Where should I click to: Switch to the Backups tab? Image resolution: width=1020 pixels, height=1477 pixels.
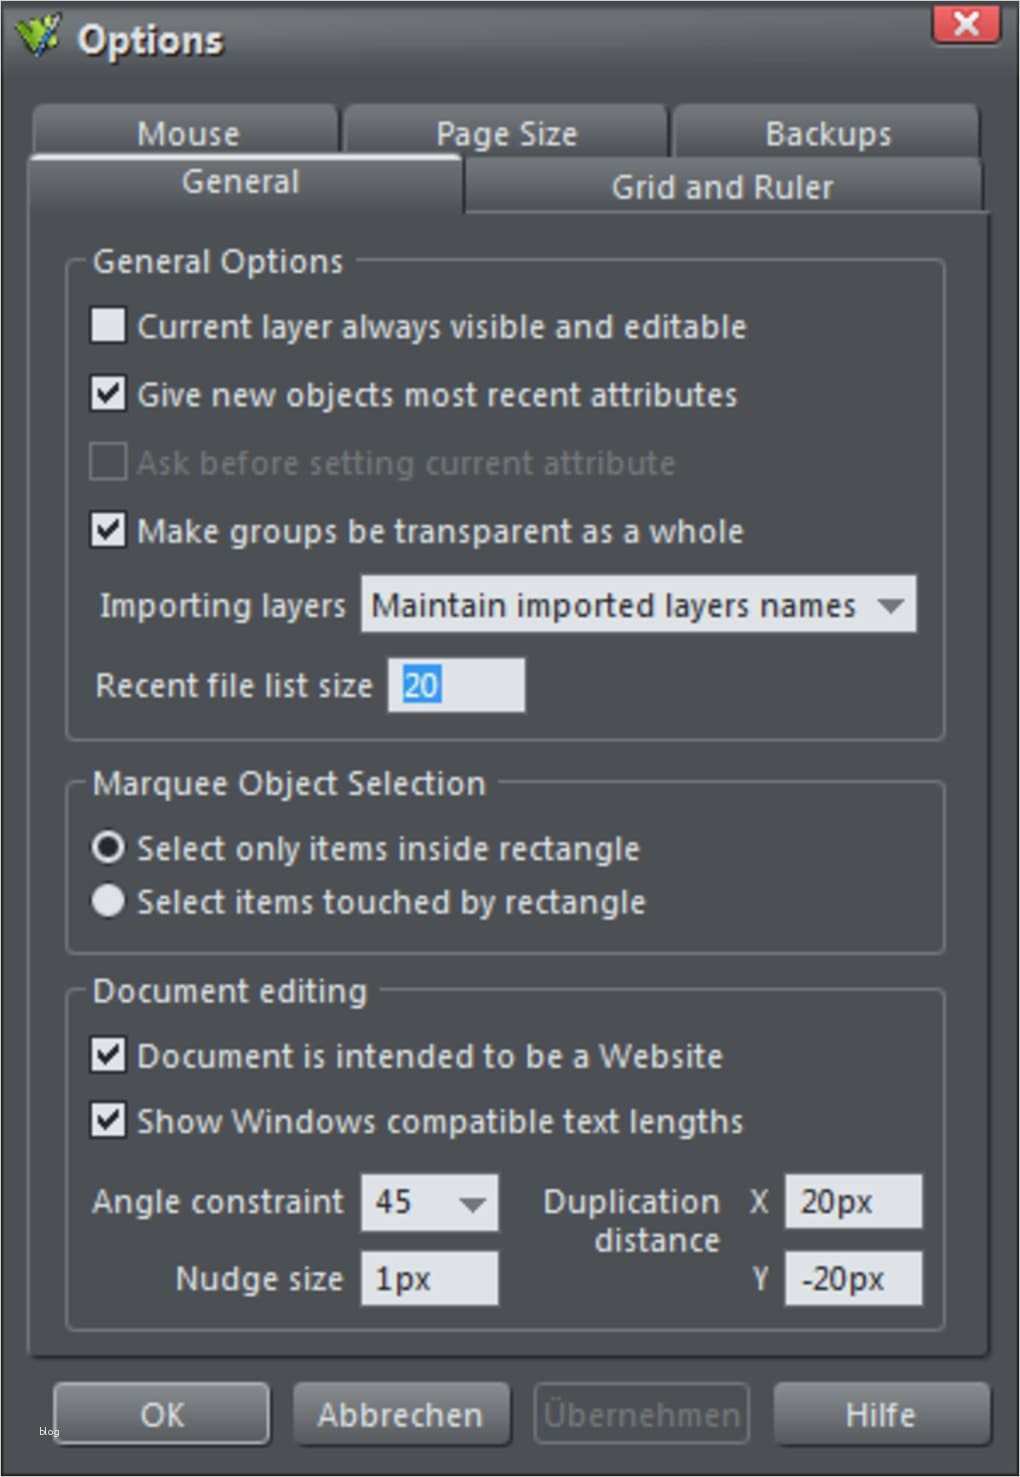click(828, 132)
